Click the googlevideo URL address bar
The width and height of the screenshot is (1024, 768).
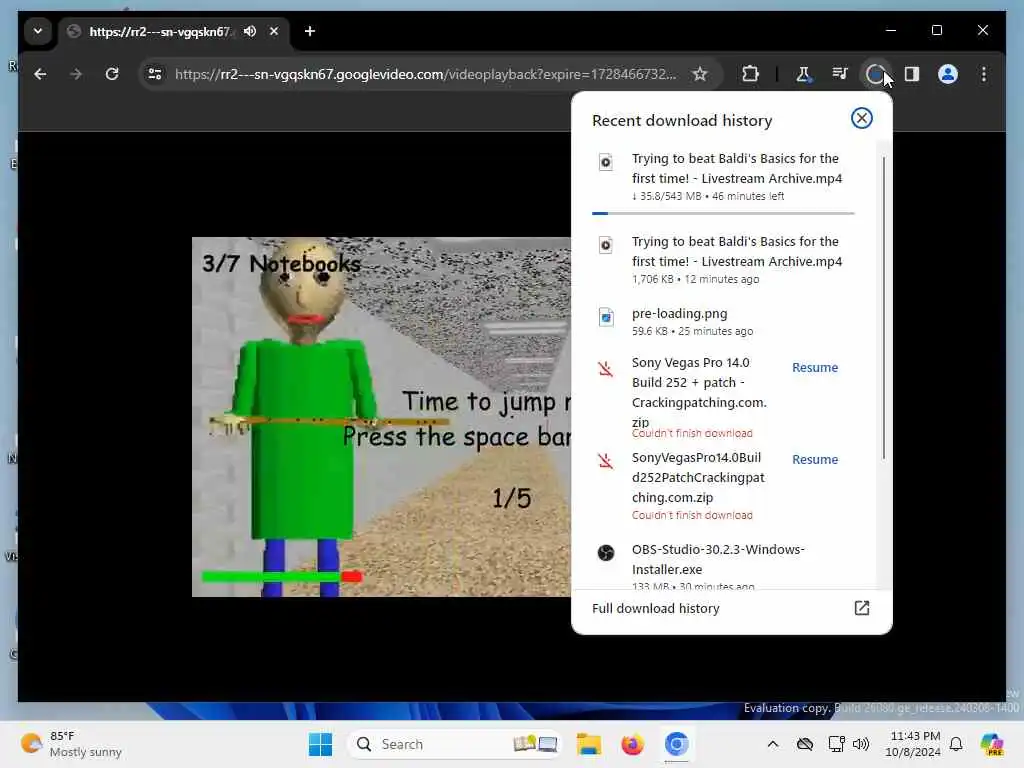click(x=424, y=74)
